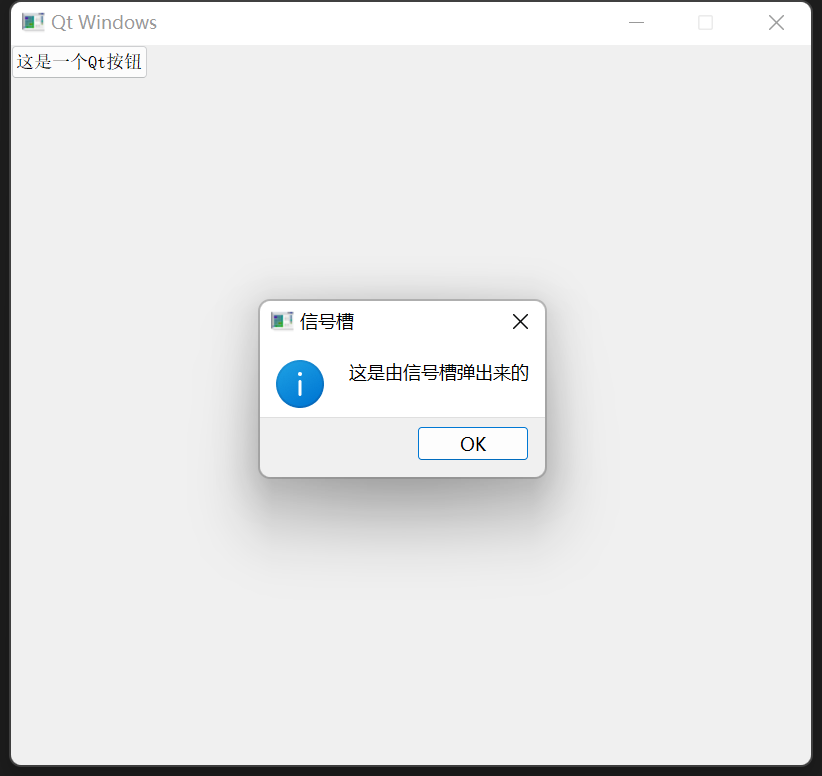Confirm the 信号槽 dialog with OK
This screenshot has height=776, width=822.
tap(473, 444)
